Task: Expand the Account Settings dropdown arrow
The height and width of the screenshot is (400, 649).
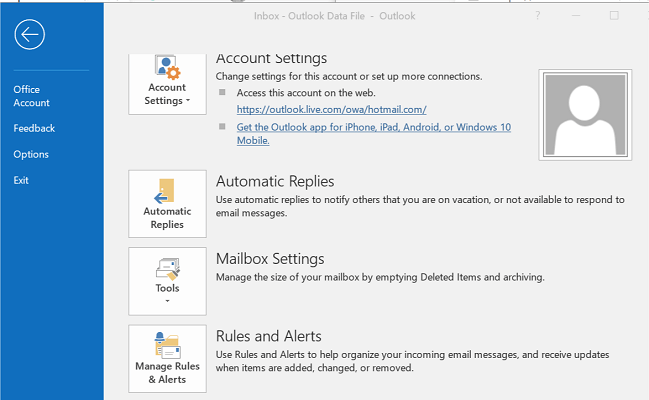Action: 188,101
